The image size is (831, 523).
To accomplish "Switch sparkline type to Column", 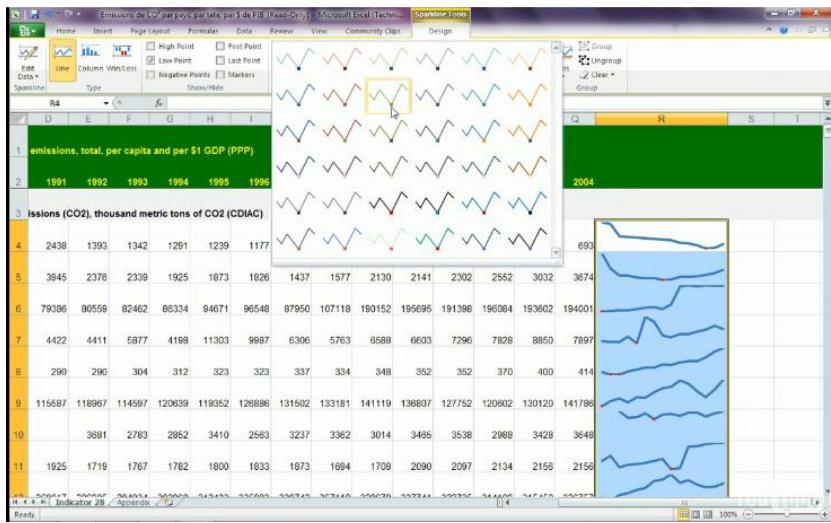I will [91, 59].
